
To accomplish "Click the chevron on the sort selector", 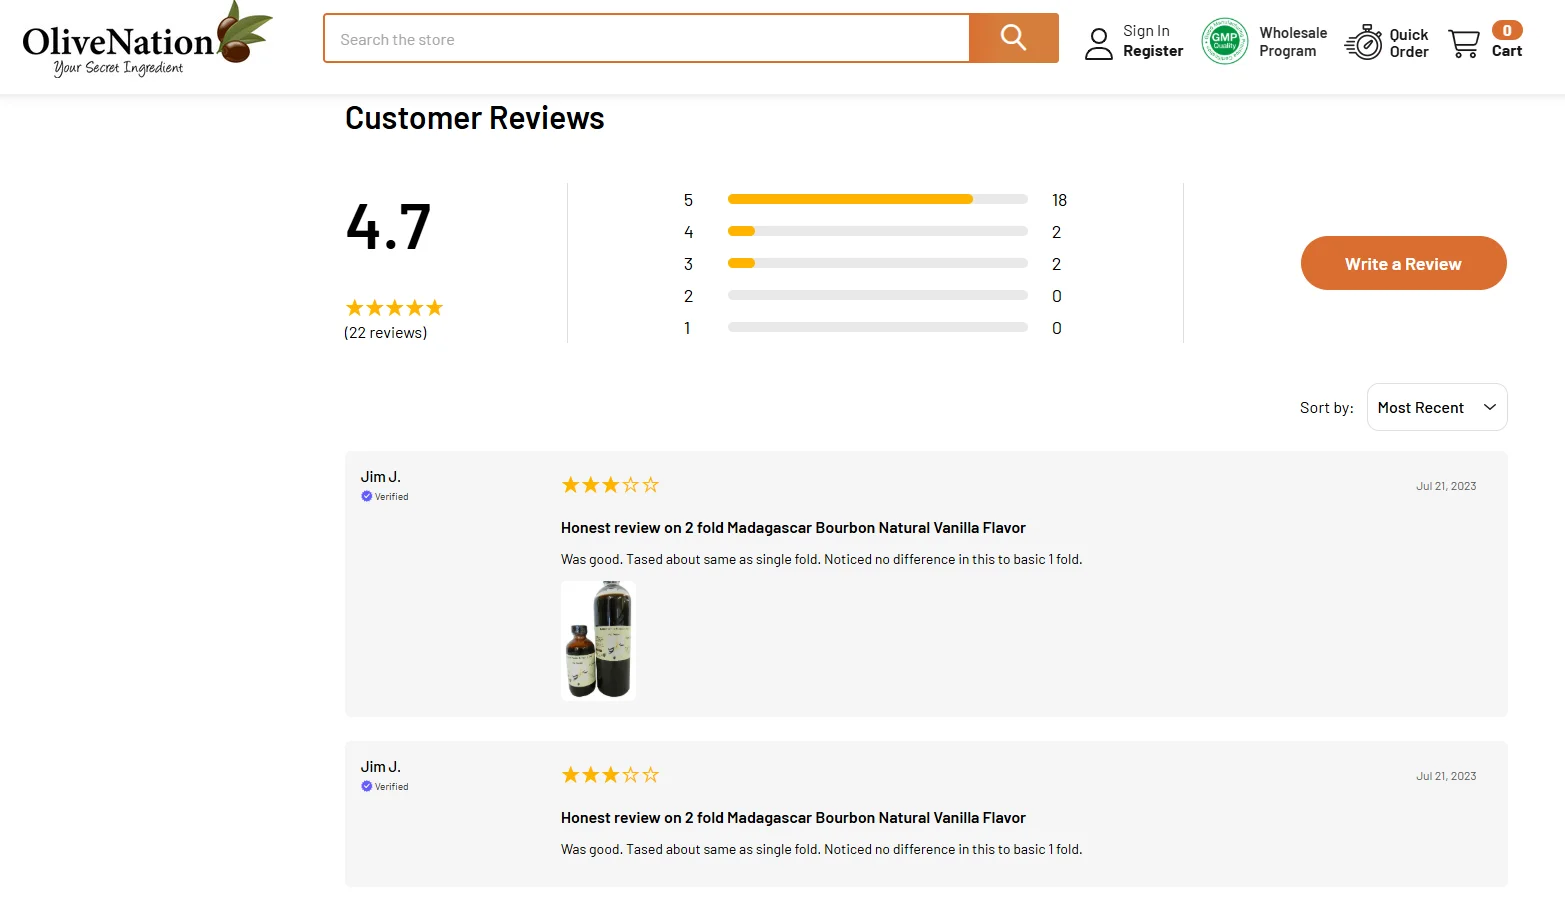I will pyautogui.click(x=1488, y=407).
